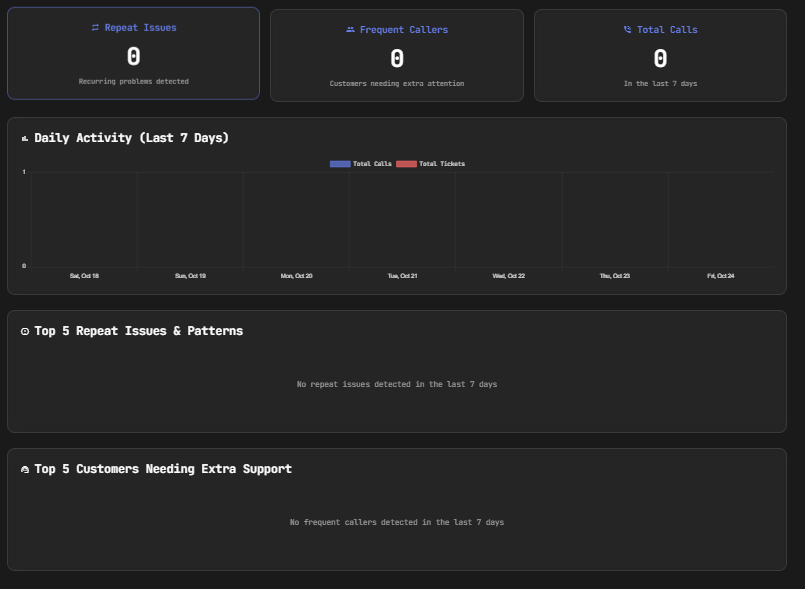805x589 pixels.
Task: Open the Total Calls card title
Action: pyautogui.click(x=667, y=30)
